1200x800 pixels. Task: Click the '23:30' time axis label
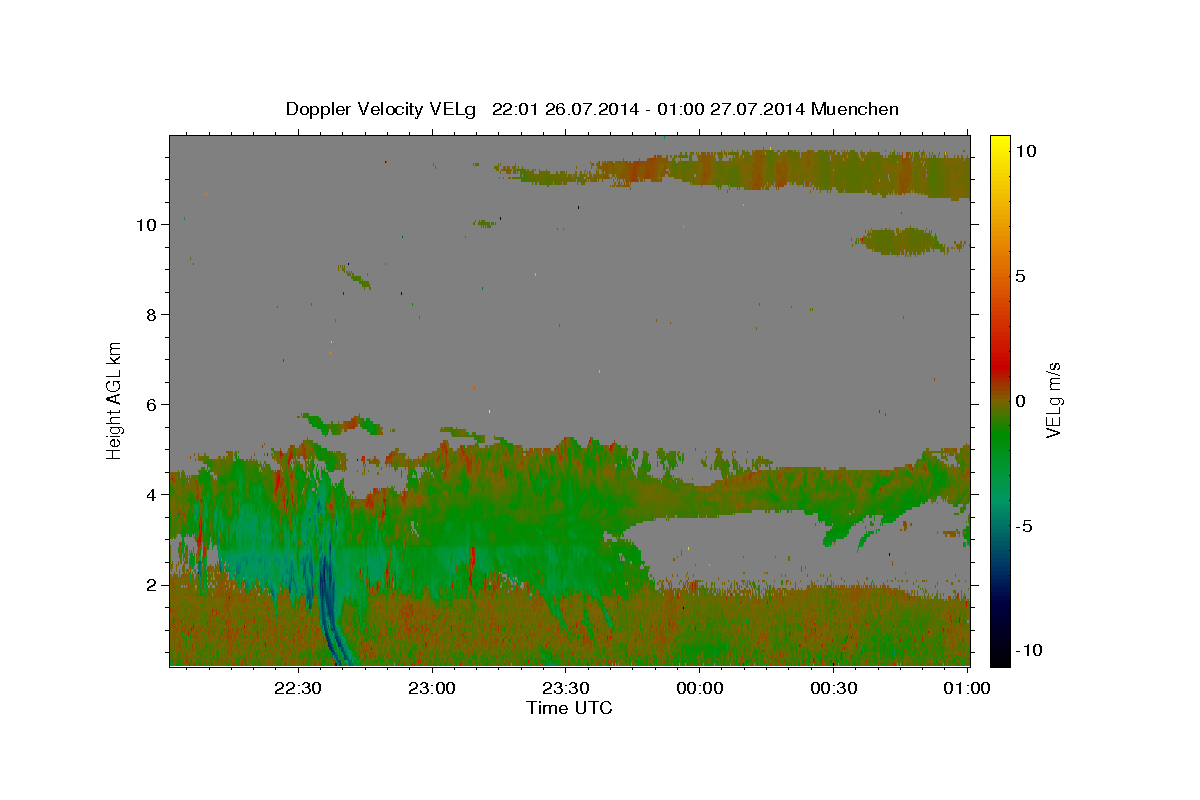565,688
